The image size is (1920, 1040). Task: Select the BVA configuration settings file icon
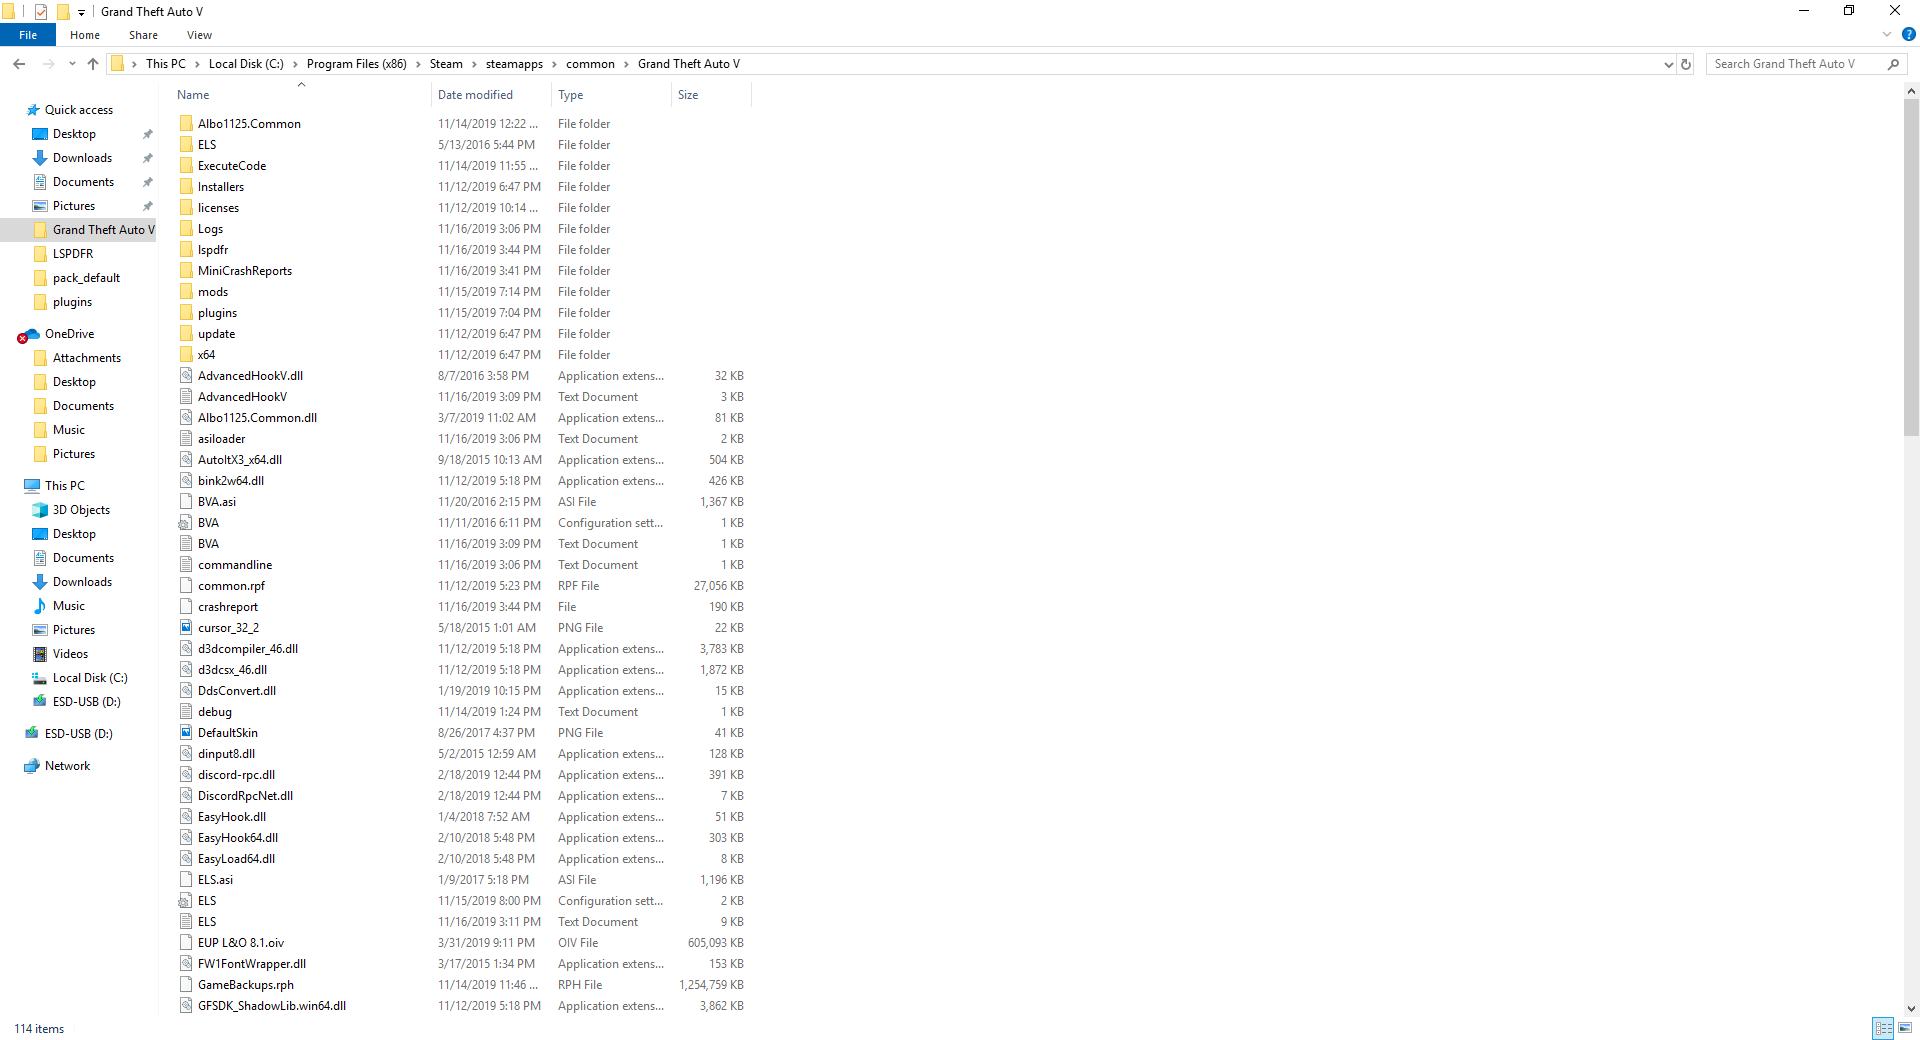[185, 523]
